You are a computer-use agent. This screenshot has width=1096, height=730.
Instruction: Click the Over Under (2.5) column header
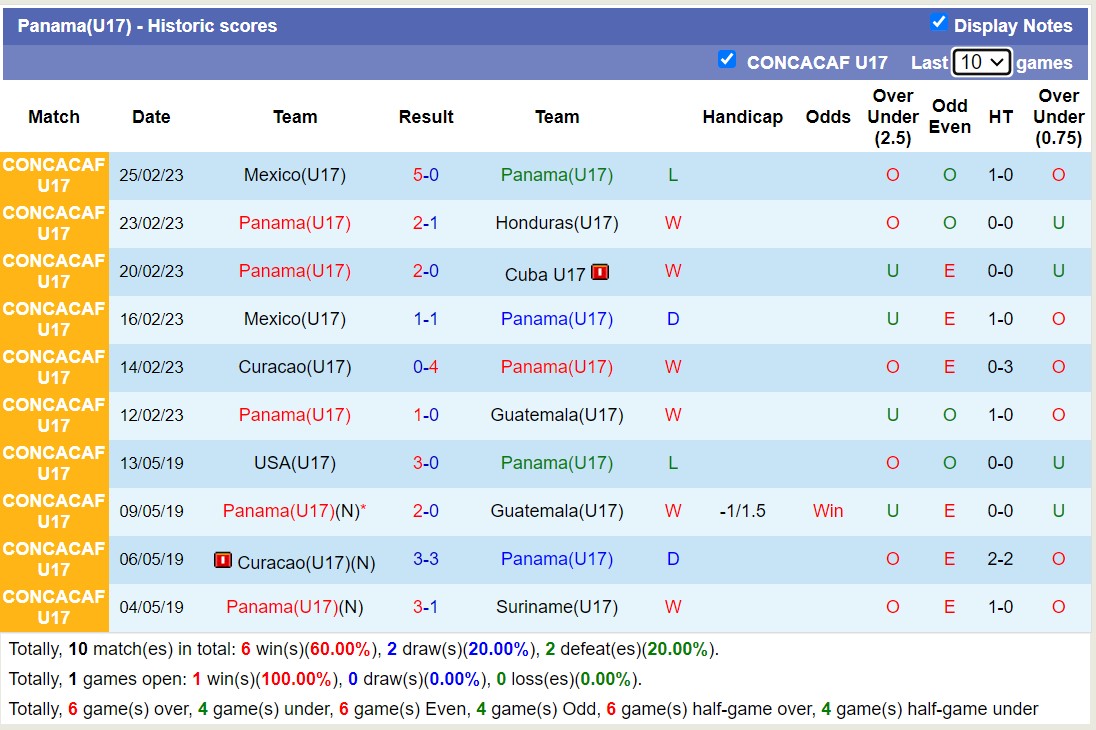[892, 117]
